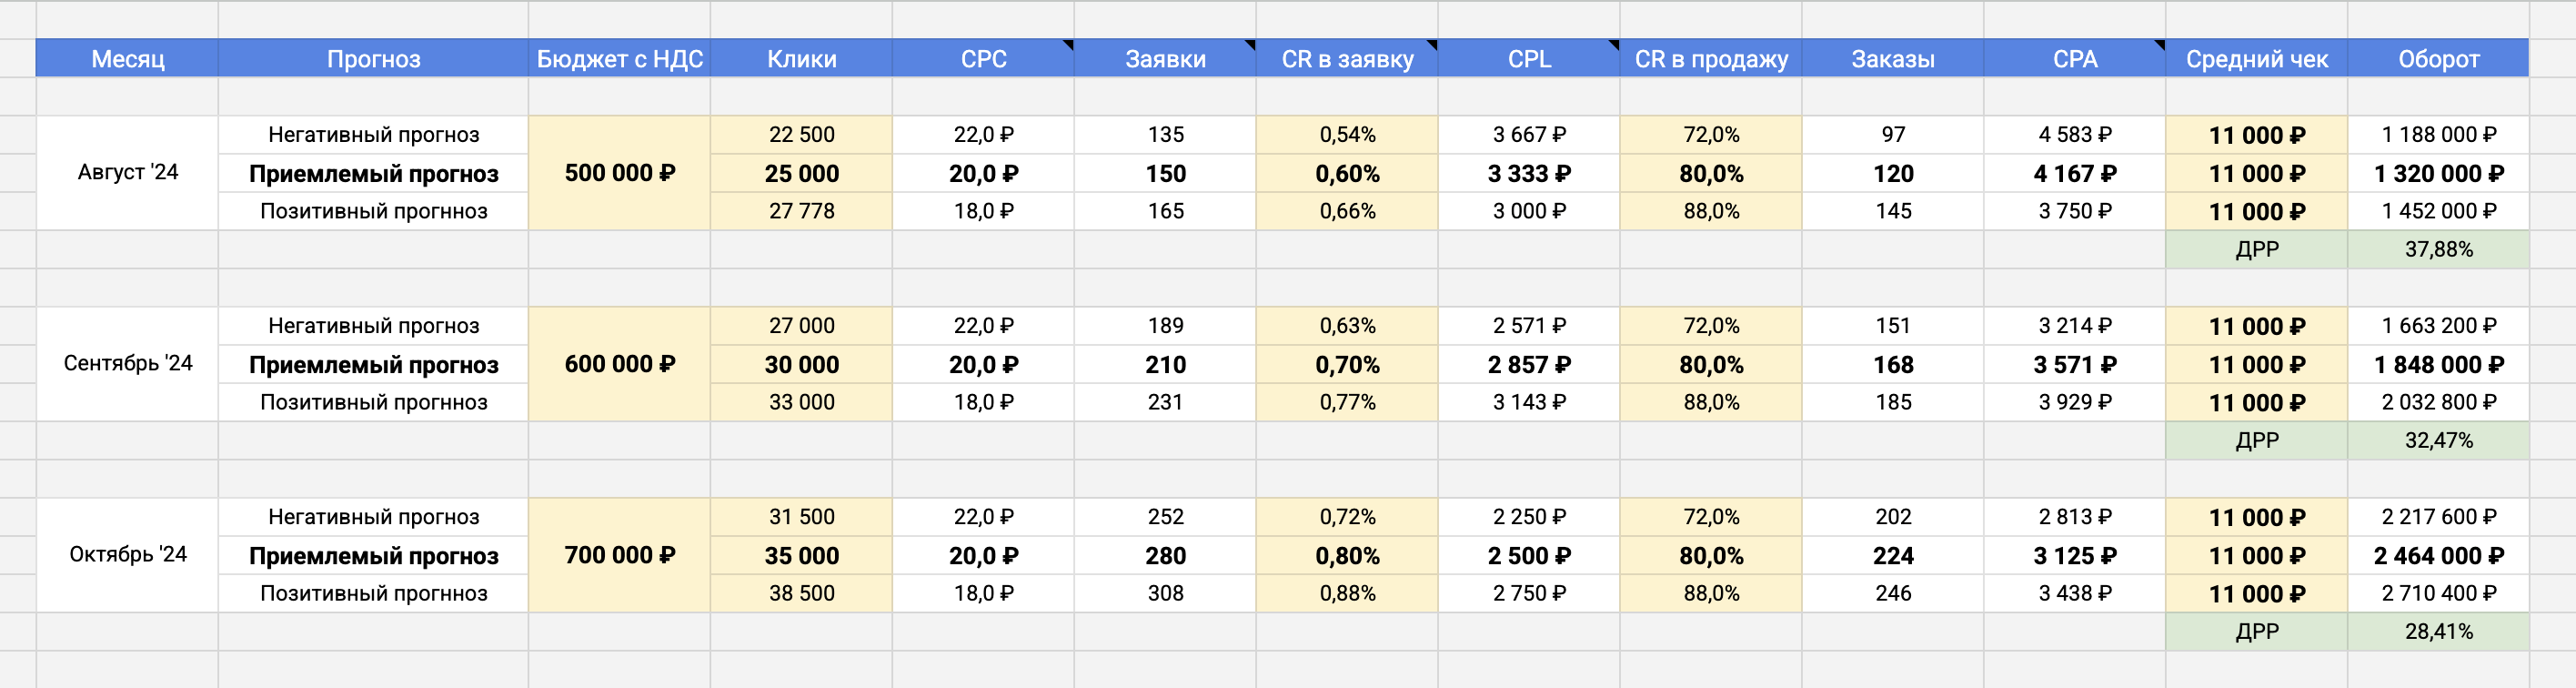Click the CPL value 3 667 ₽

pyautogui.click(x=1529, y=134)
